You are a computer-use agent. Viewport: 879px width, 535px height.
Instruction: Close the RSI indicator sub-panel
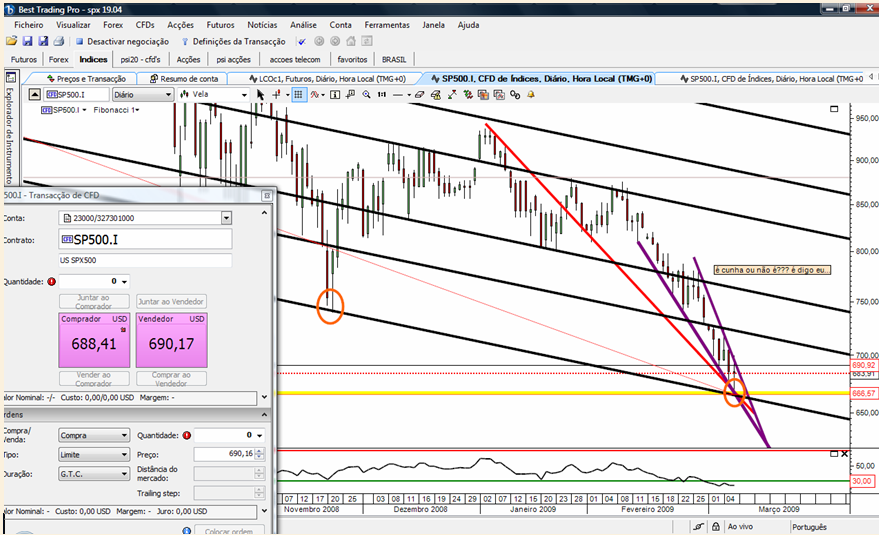[x=844, y=454]
